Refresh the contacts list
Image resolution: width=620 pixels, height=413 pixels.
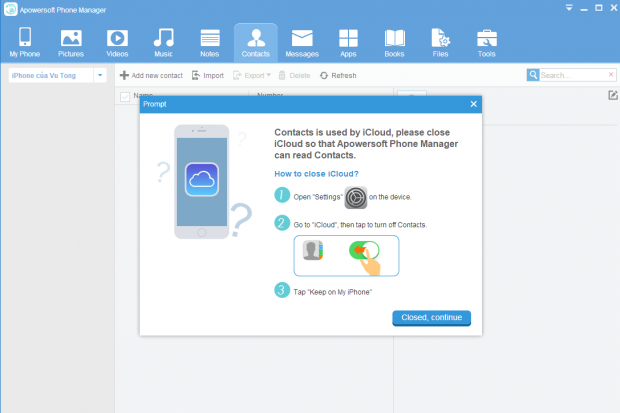(338, 75)
